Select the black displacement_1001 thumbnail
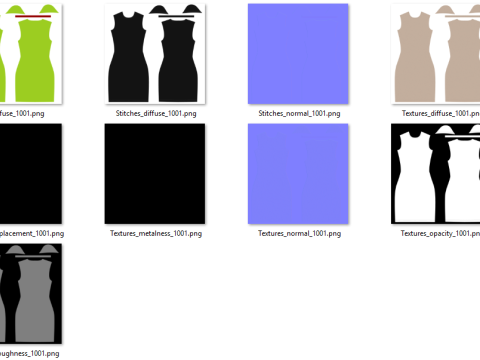Viewport: 480px width, 360px height. [x=31, y=174]
